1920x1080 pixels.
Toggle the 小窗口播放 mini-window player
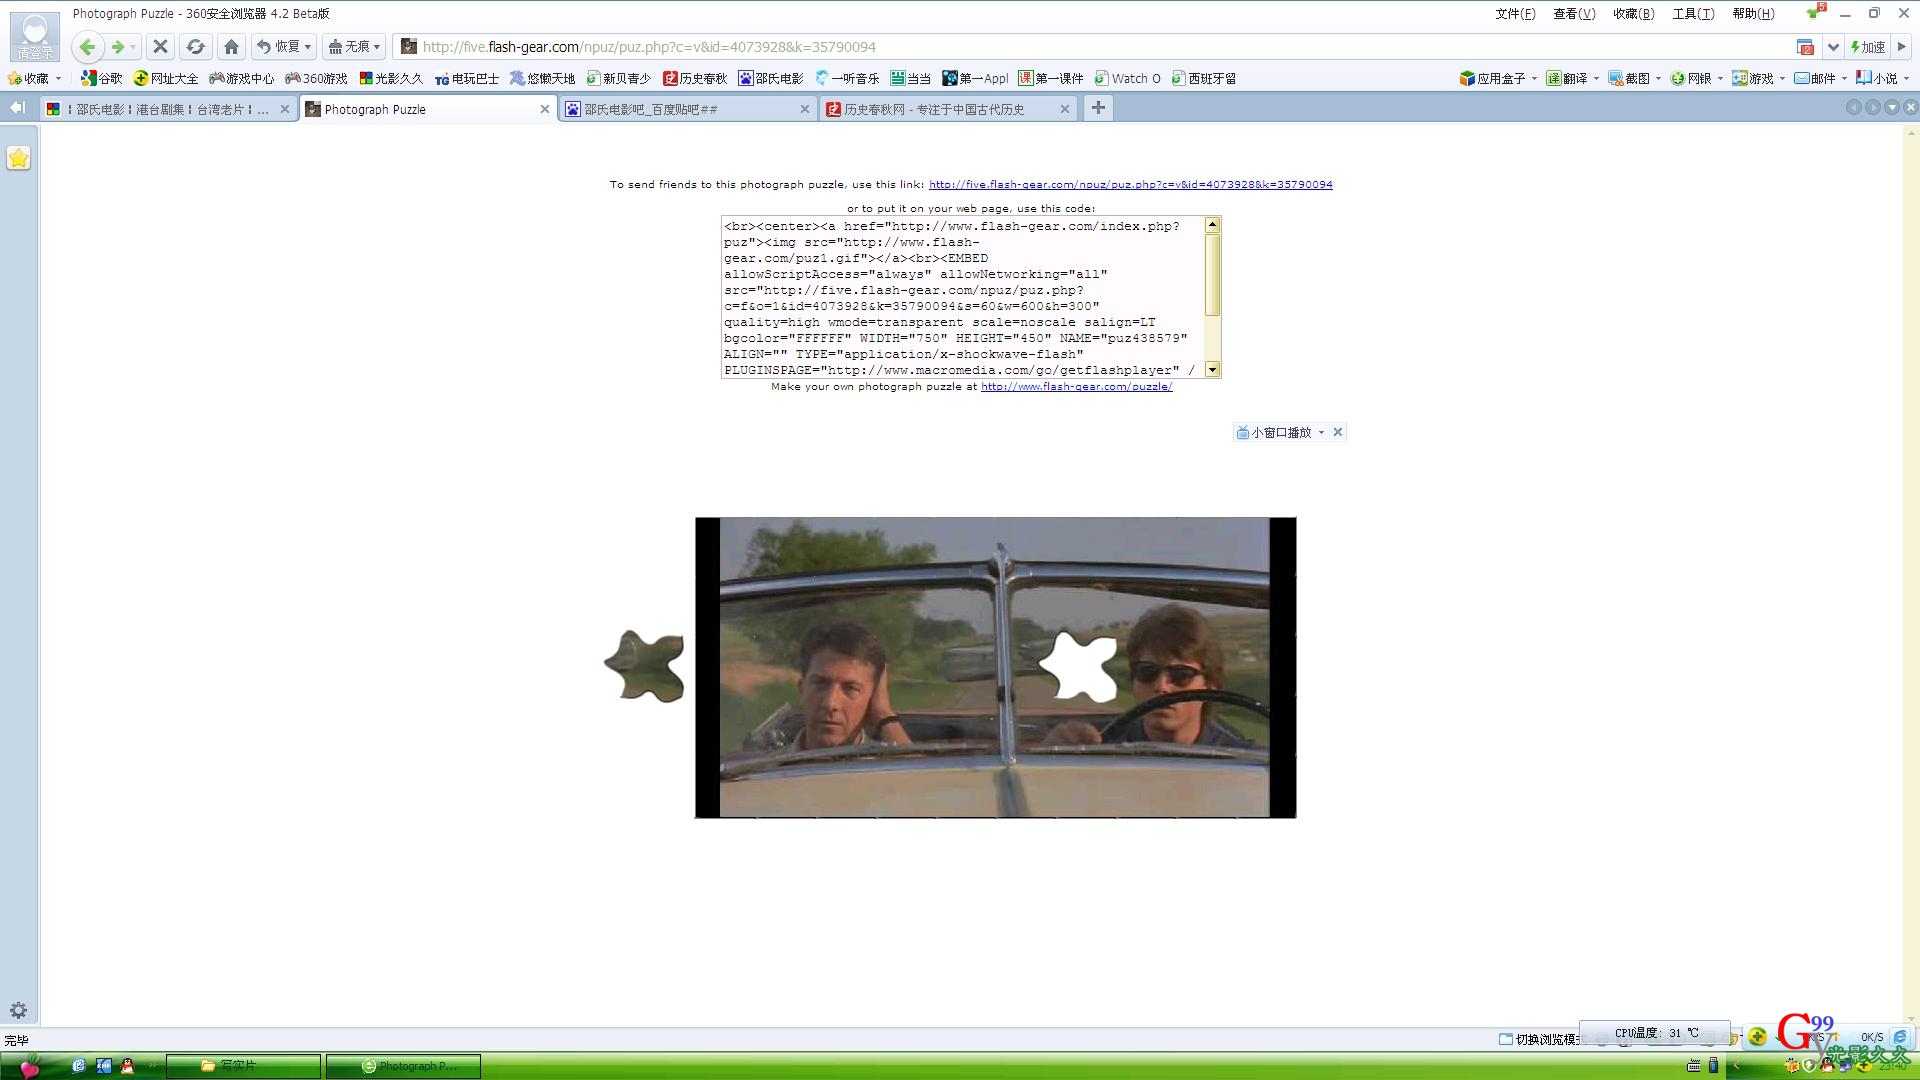coord(1280,432)
